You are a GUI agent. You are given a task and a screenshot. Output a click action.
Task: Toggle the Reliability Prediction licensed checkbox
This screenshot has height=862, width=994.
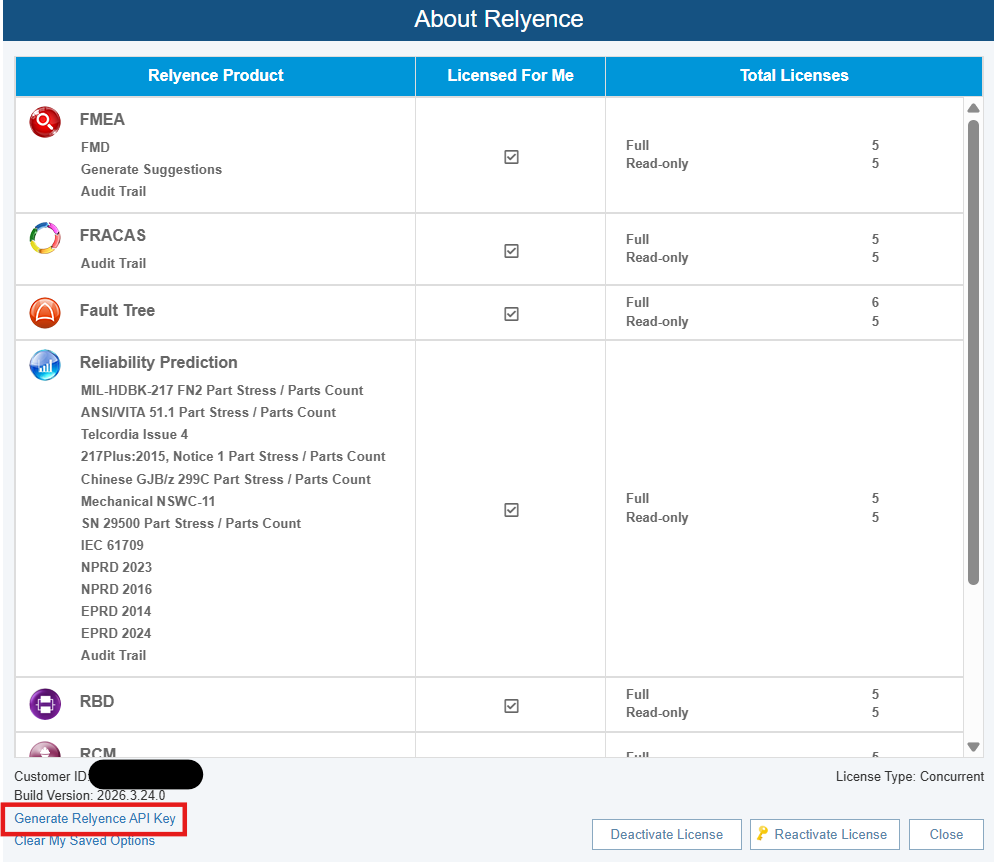click(x=511, y=510)
